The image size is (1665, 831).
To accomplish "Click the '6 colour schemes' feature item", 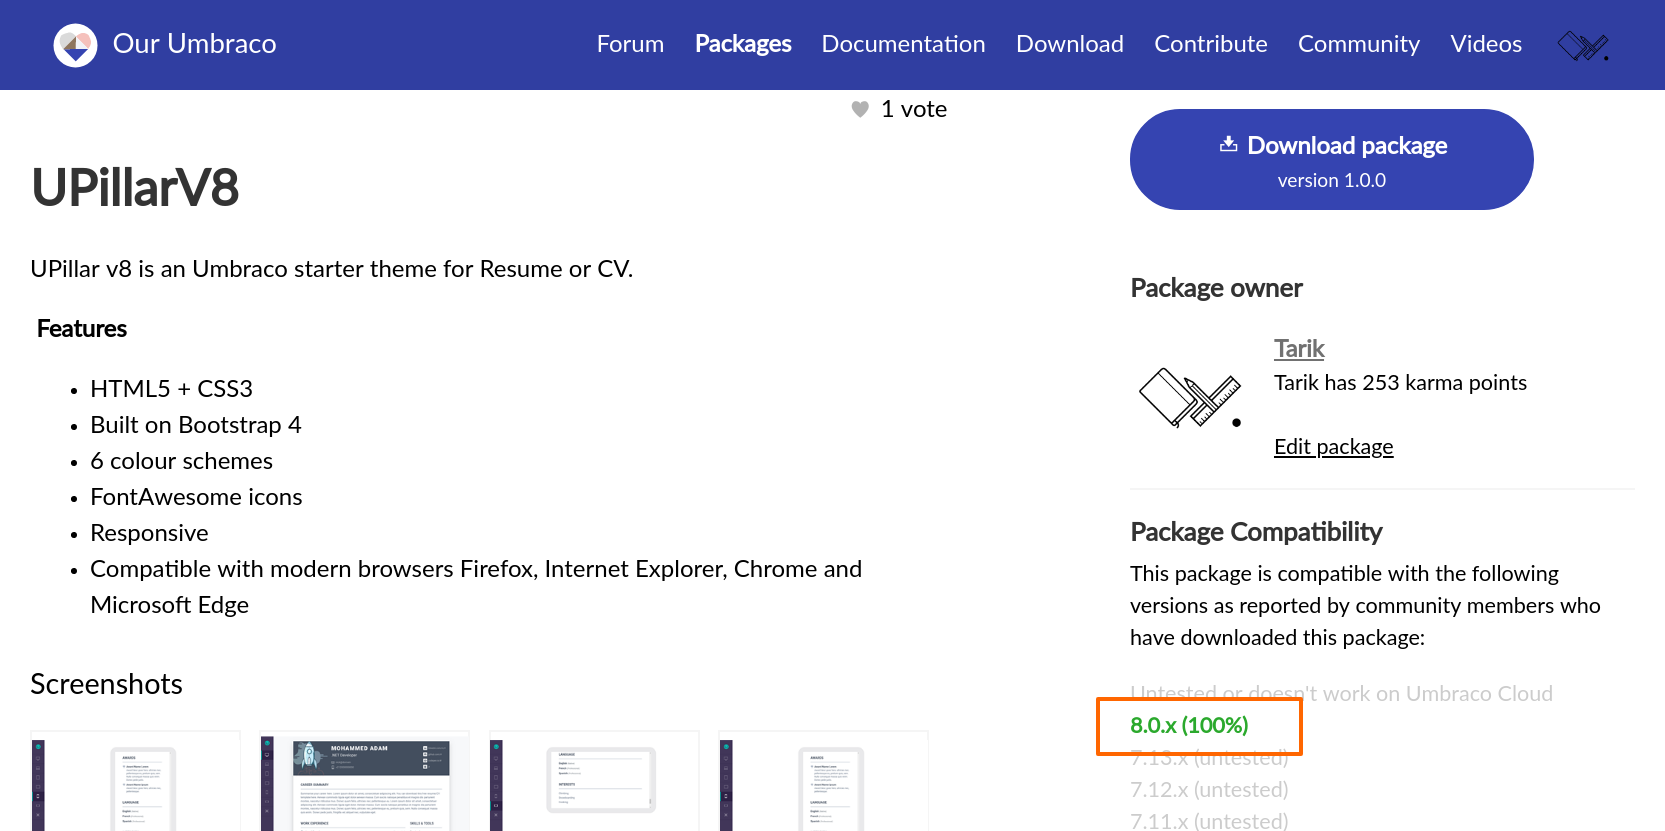I will 181,461.
